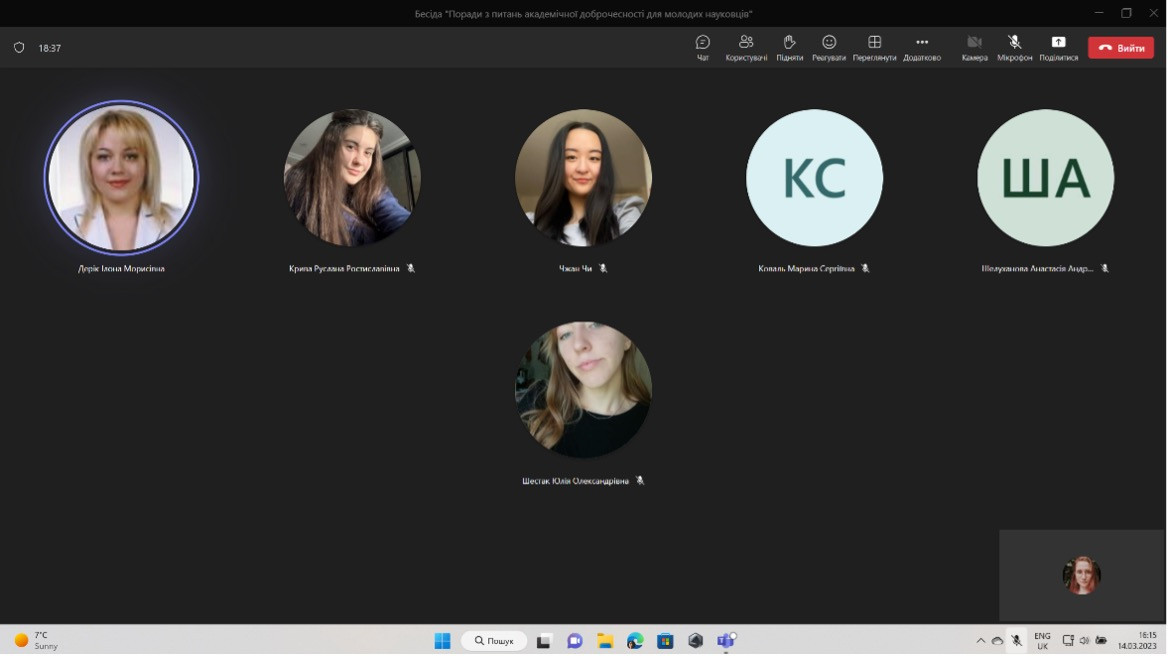
Task: Click name label Деркі Ілона Морисівна
Action: [x=121, y=269]
